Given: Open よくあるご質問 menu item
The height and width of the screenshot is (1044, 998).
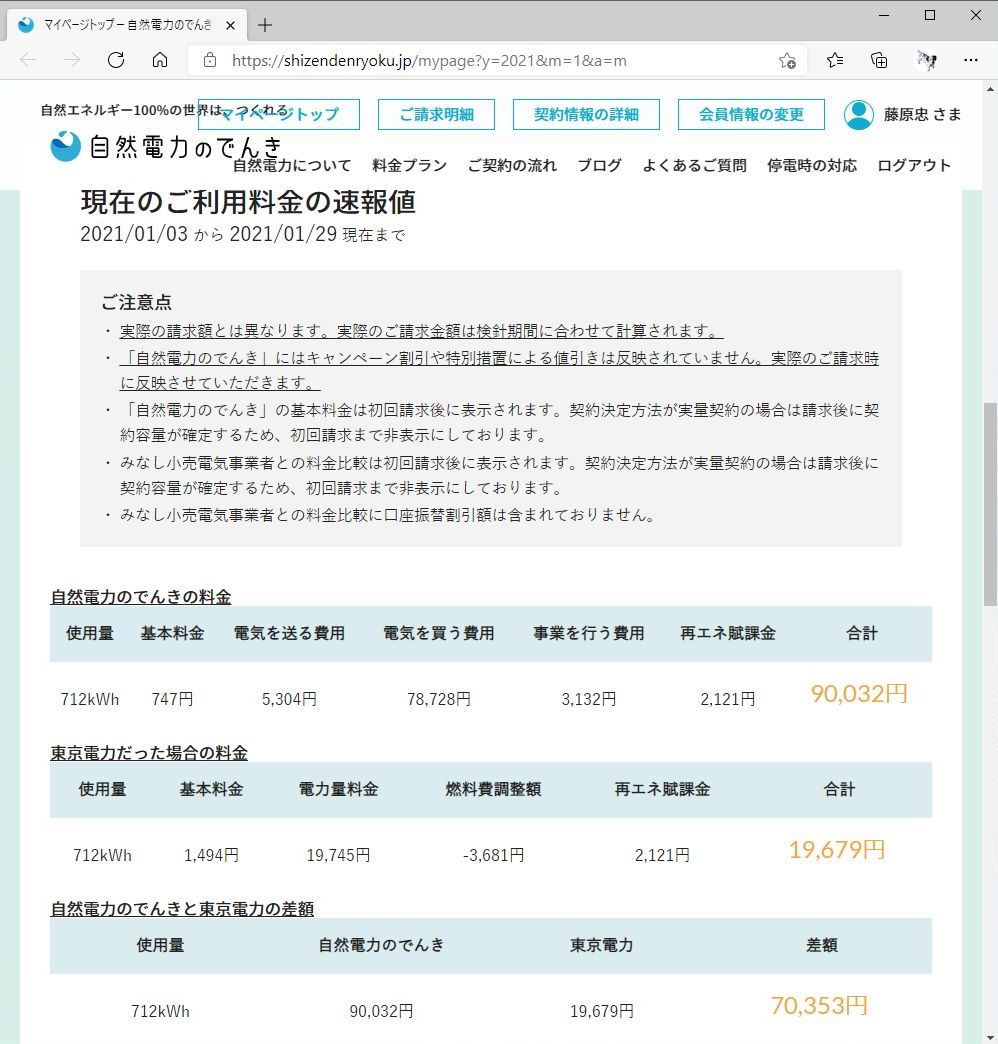Looking at the screenshot, I should pyautogui.click(x=694, y=165).
